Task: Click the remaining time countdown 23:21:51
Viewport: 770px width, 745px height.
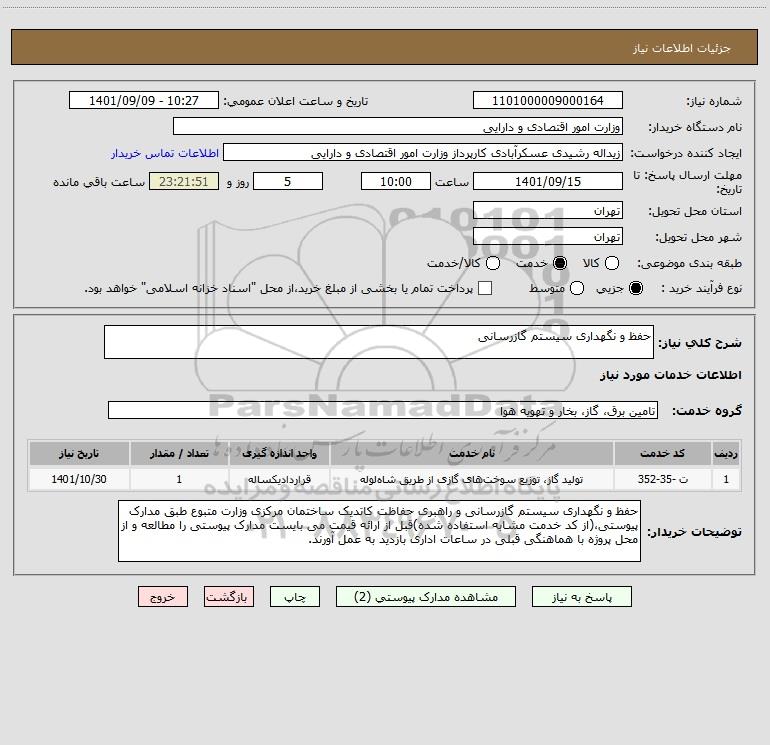Action: tap(184, 181)
